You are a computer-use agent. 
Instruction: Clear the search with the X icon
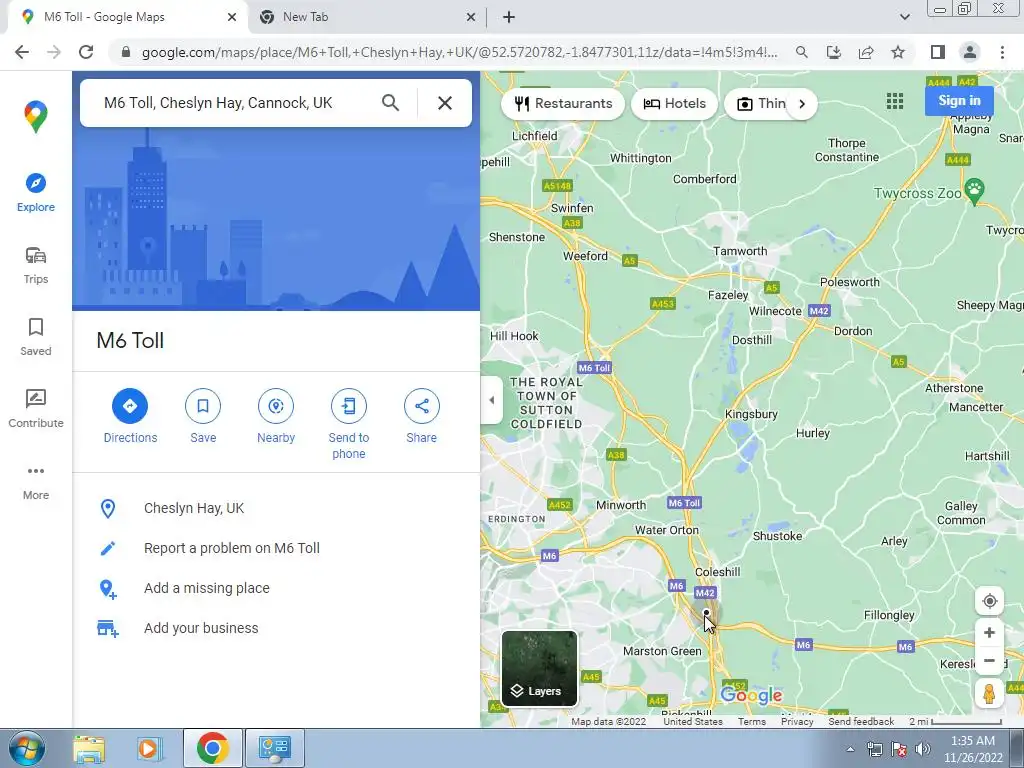(x=445, y=103)
